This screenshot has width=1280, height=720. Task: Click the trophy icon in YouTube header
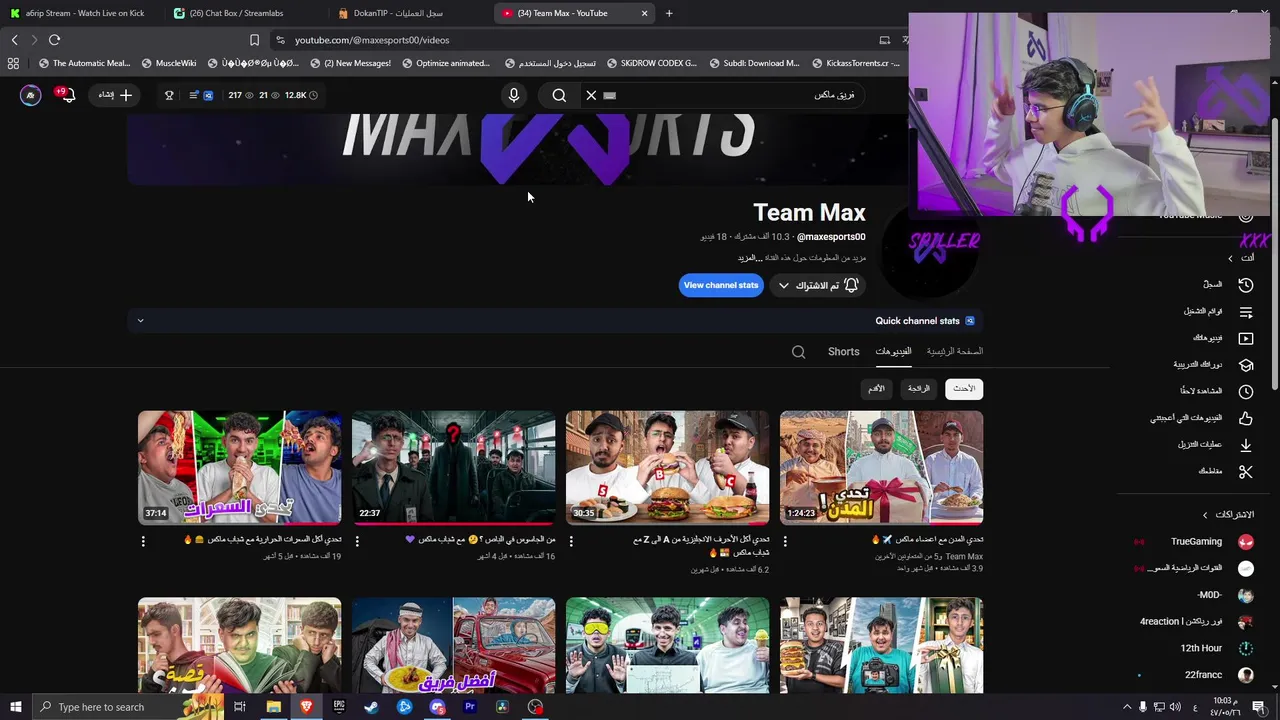coord(169,95)
